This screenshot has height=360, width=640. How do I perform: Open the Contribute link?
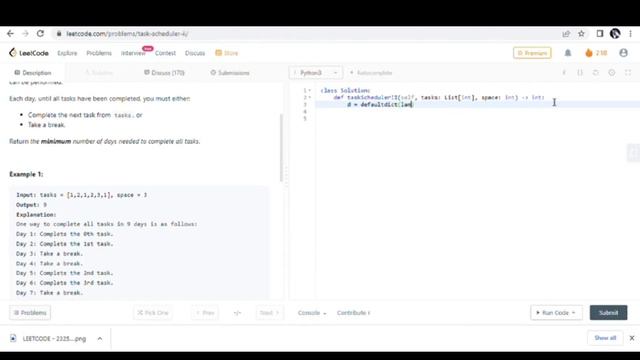pyautogui.click(x=353, y=313)
